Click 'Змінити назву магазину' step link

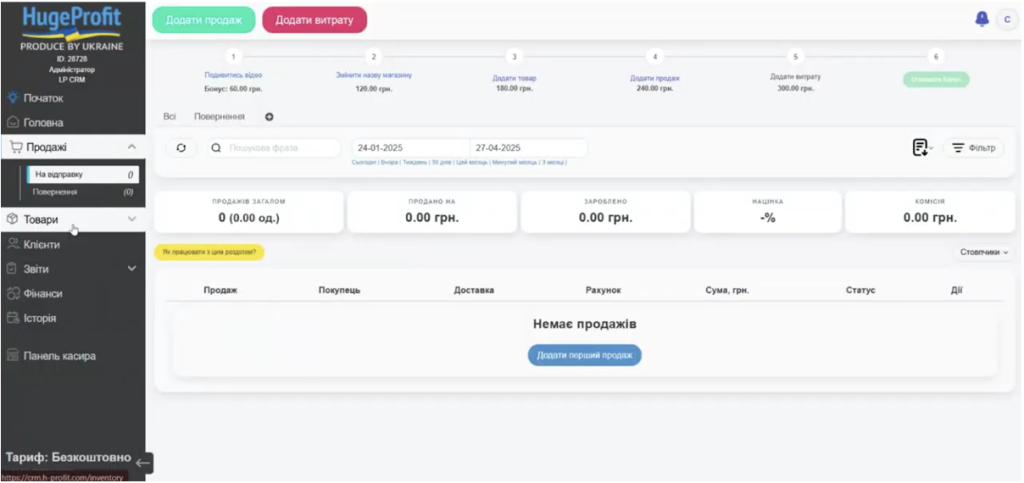pyautogui.click(x=374, y=75)
